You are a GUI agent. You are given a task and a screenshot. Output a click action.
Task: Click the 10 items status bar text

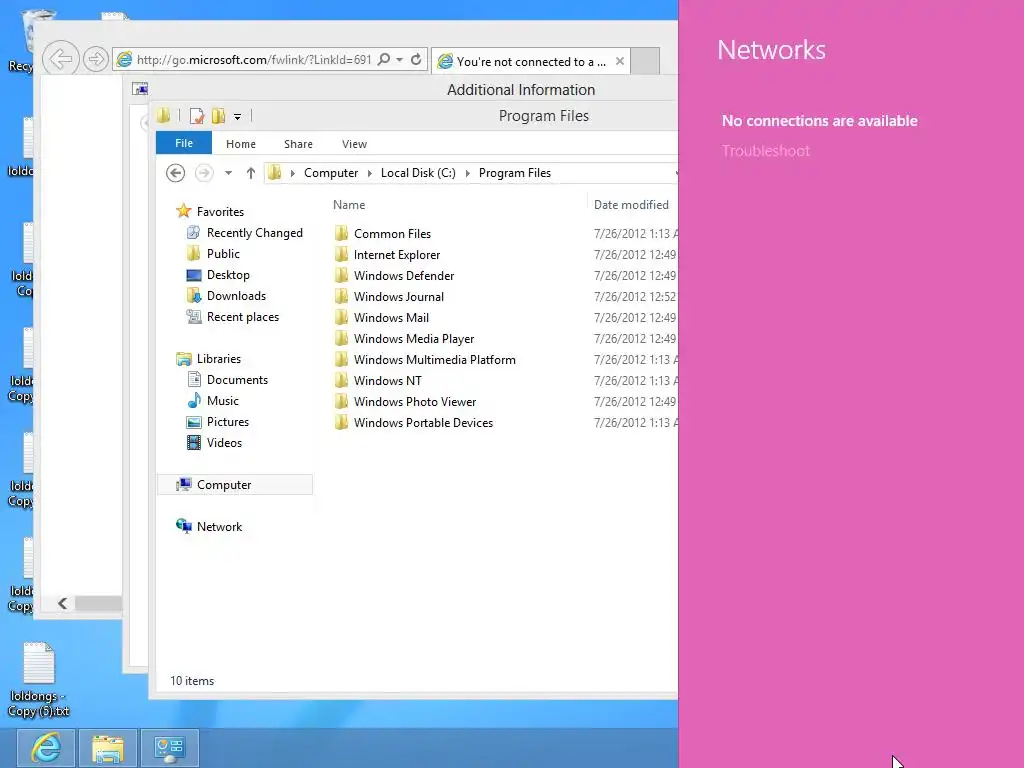coord(192,680)
